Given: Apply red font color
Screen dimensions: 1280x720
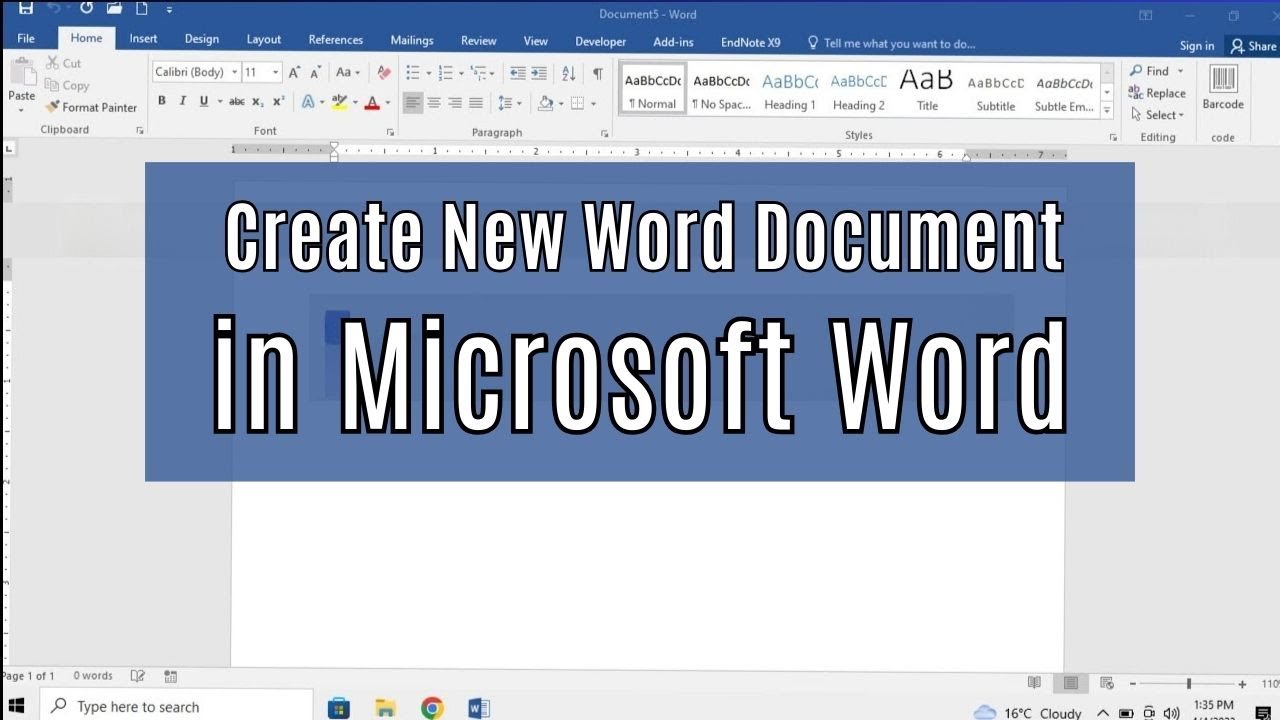Looking at the screenshot, I should (372, 101).
